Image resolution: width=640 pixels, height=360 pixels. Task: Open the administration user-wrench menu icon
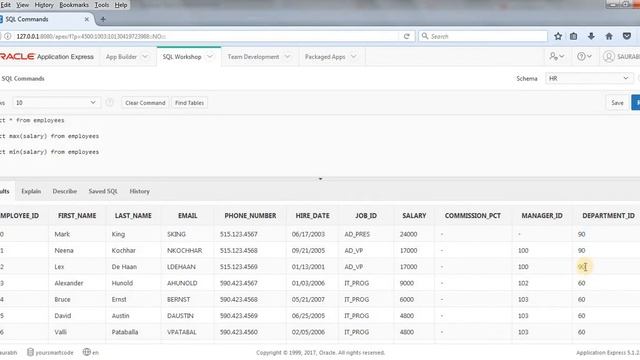[556, 56]
